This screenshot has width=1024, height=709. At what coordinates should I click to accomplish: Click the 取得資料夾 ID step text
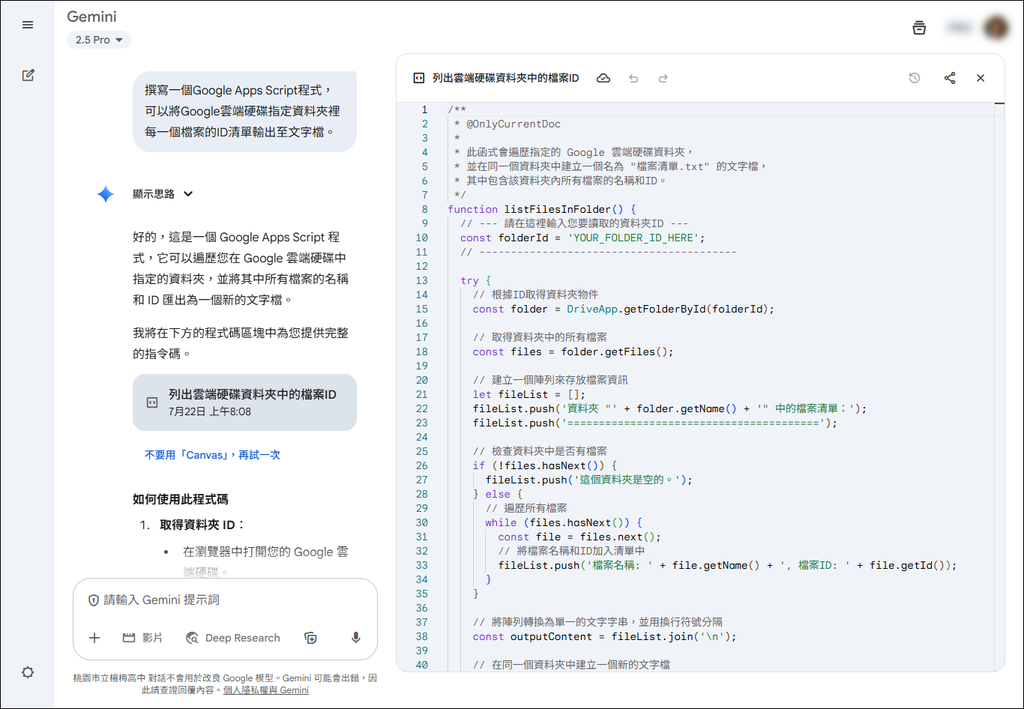[202, 525]
